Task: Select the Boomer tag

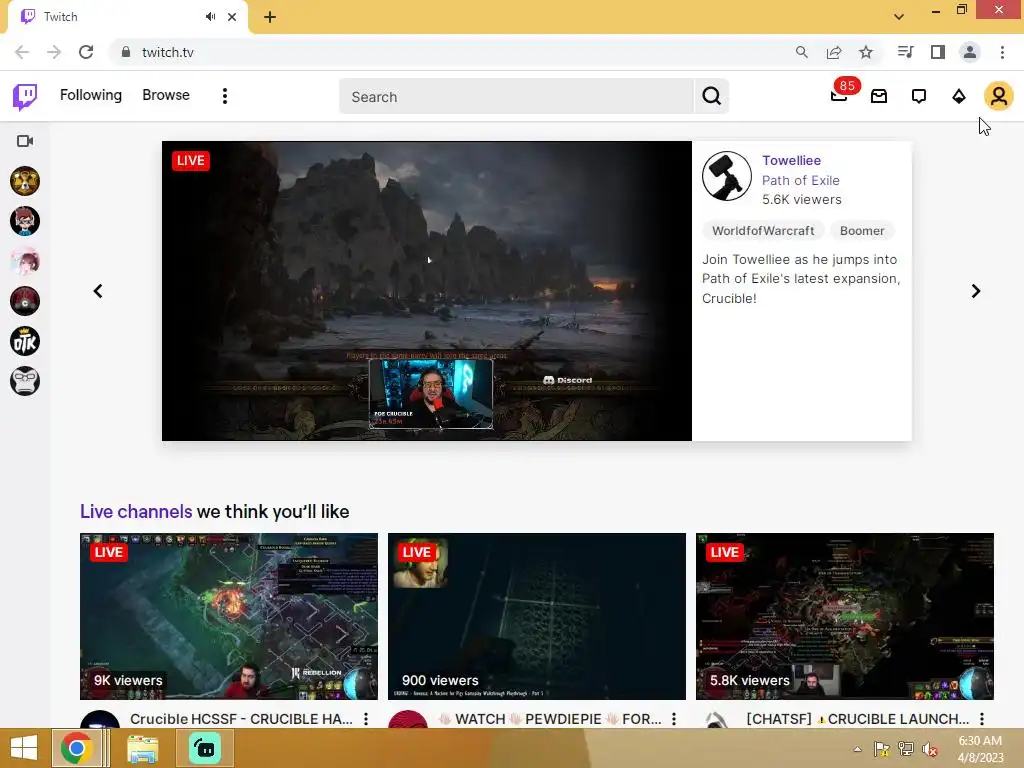Action: pos(862,231)
